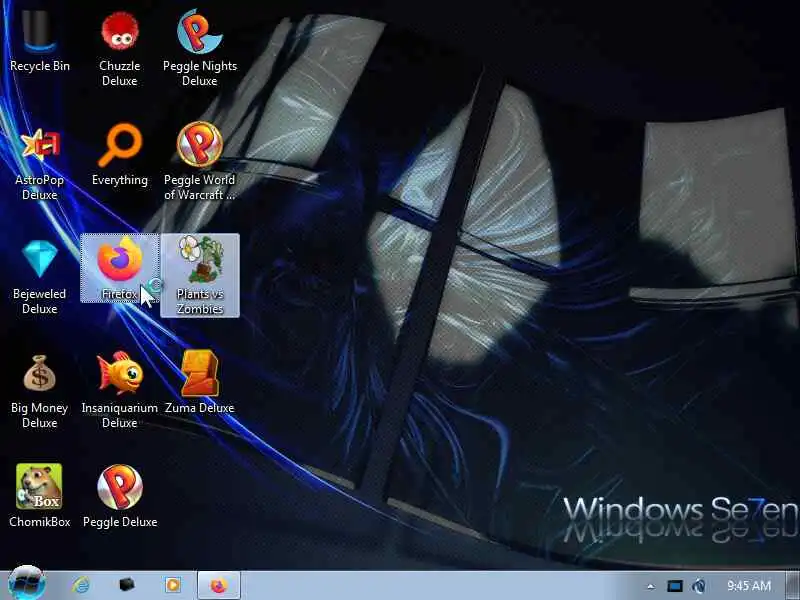Open Windows Media Player from taskbar

tap(173, 585)
